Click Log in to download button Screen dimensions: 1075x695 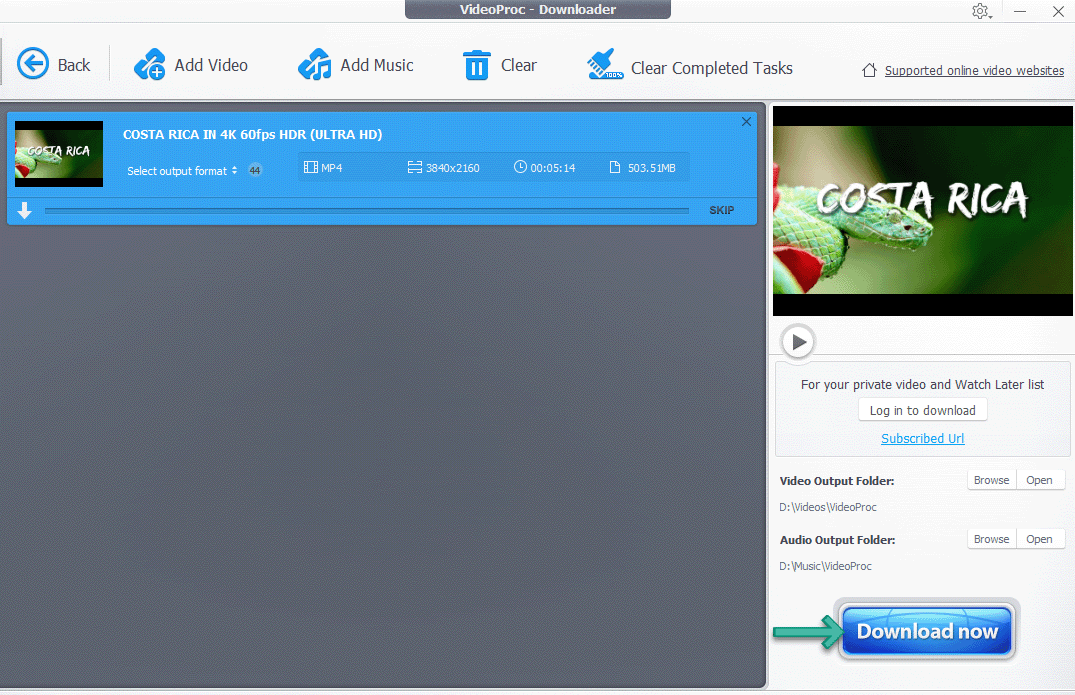922,410
